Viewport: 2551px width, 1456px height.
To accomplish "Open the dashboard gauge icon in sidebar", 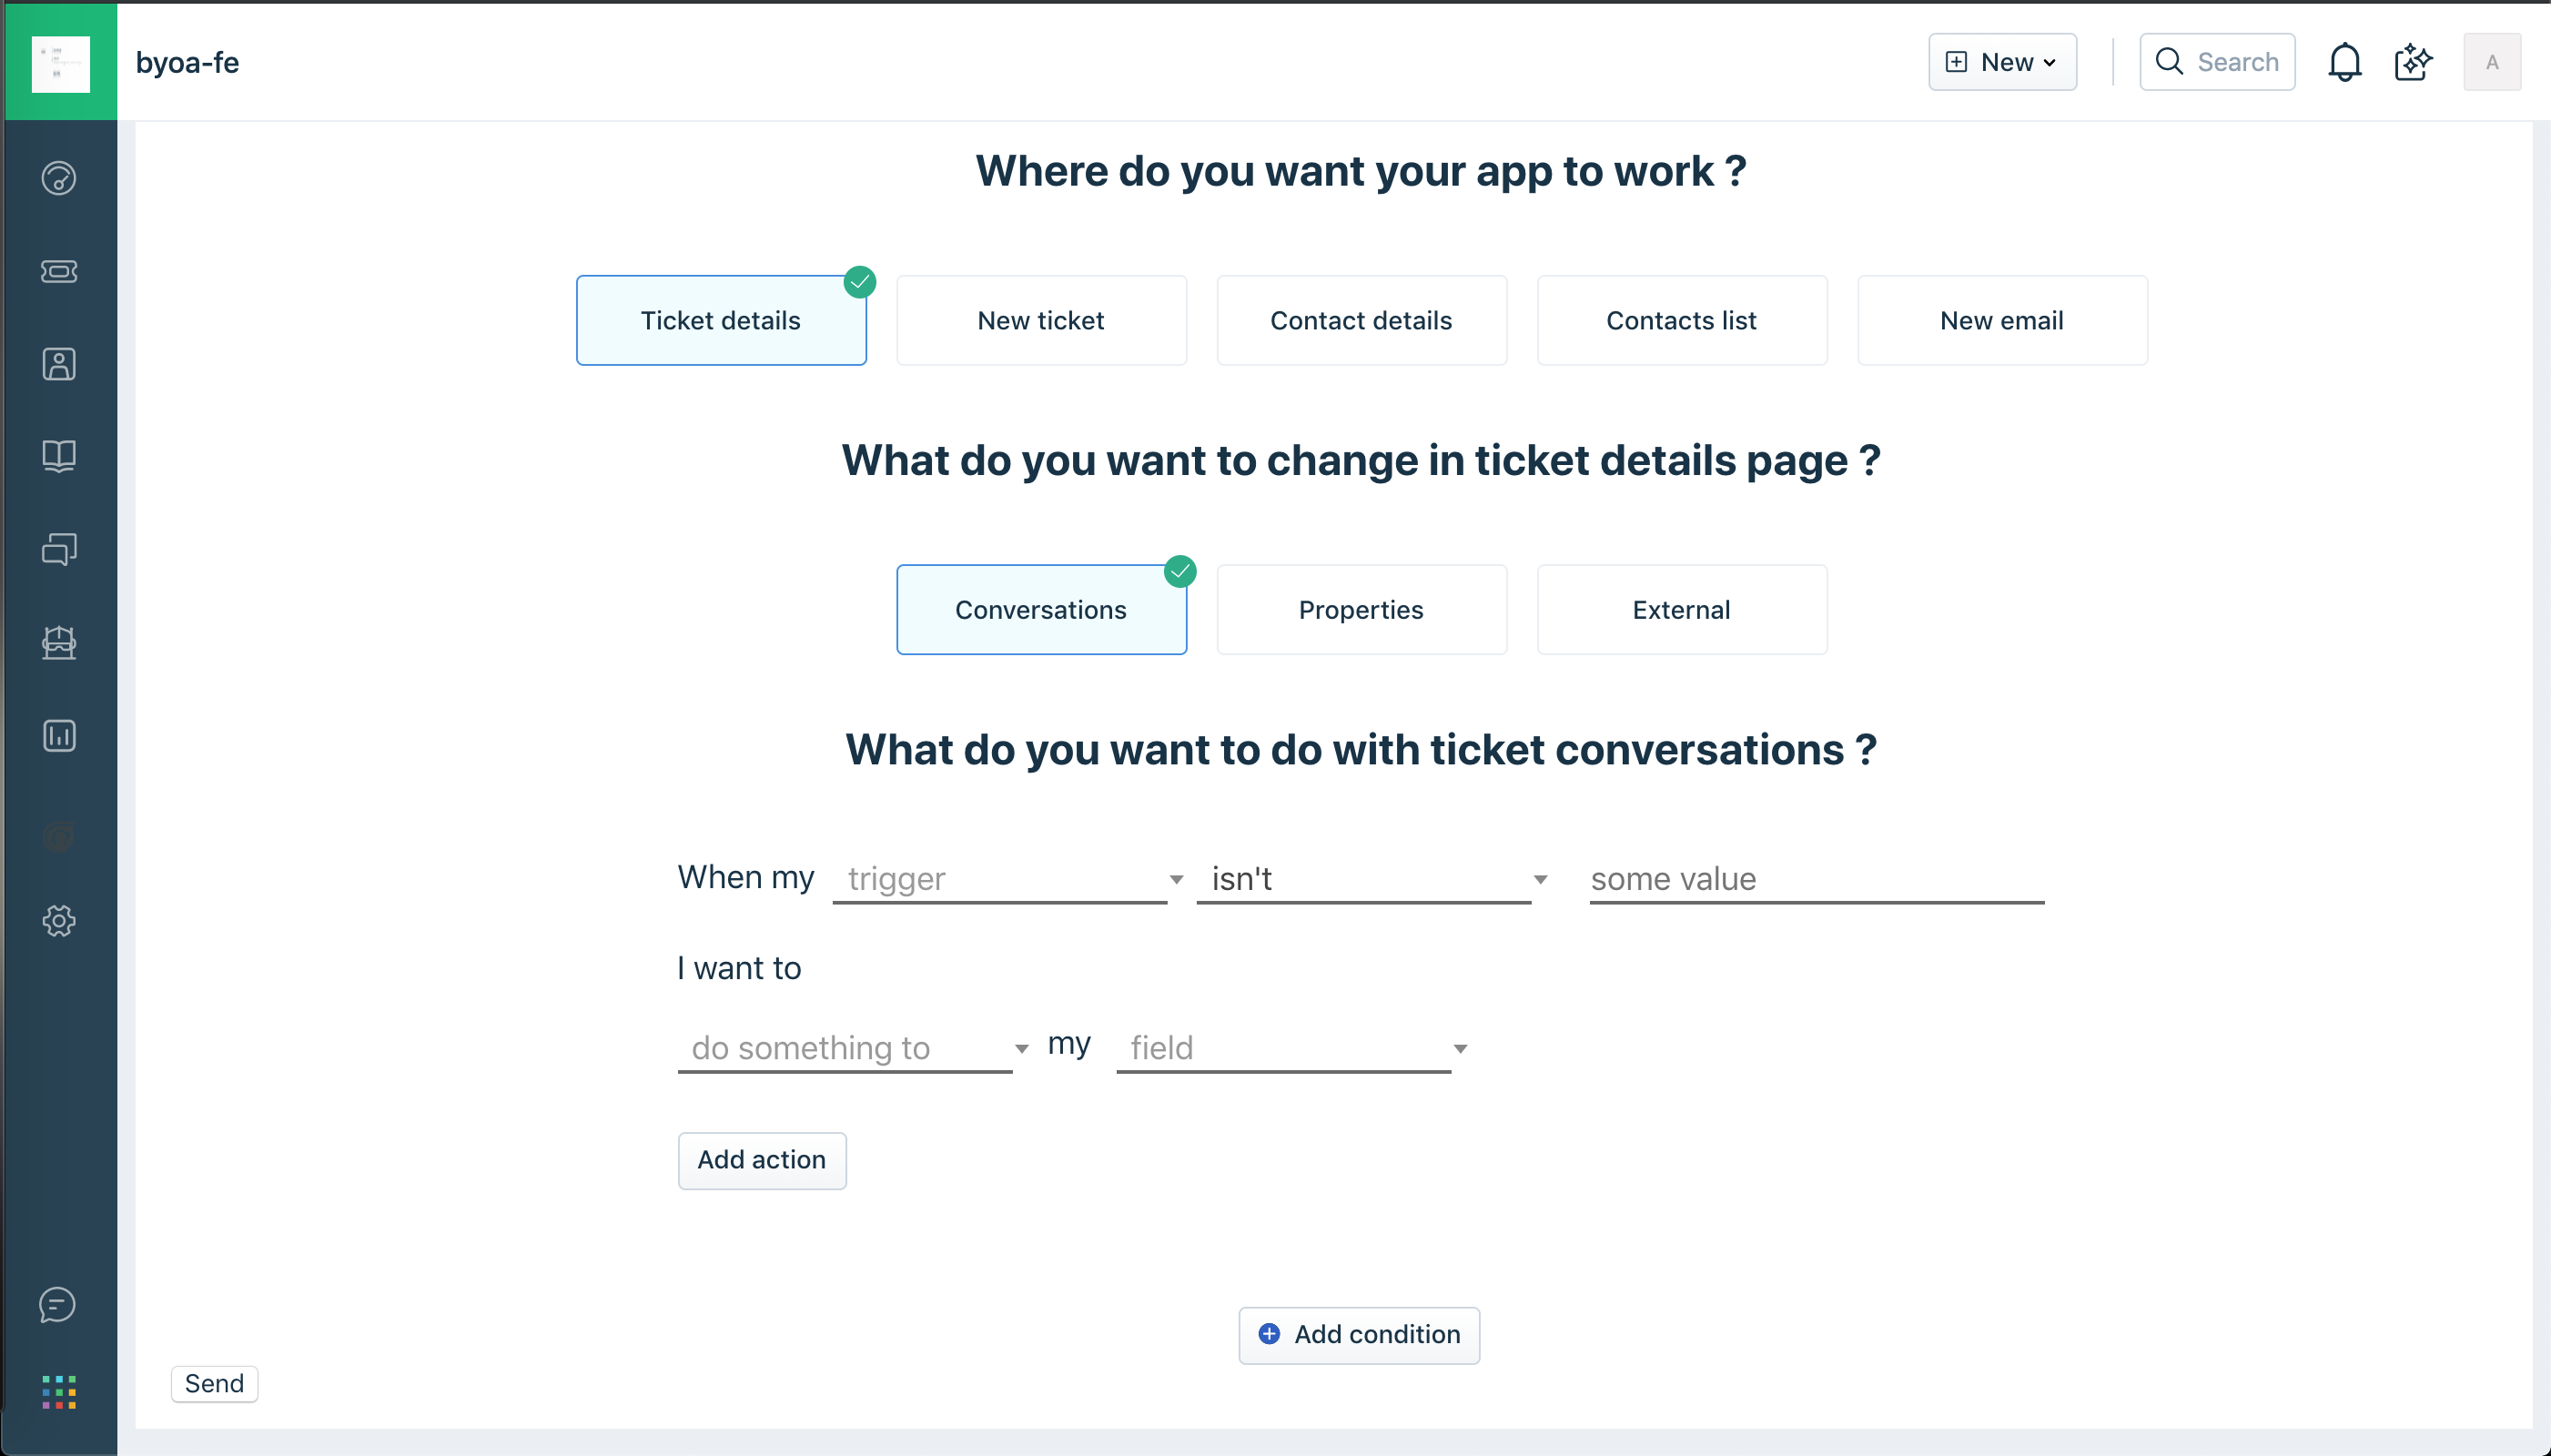I will [59, 178].
